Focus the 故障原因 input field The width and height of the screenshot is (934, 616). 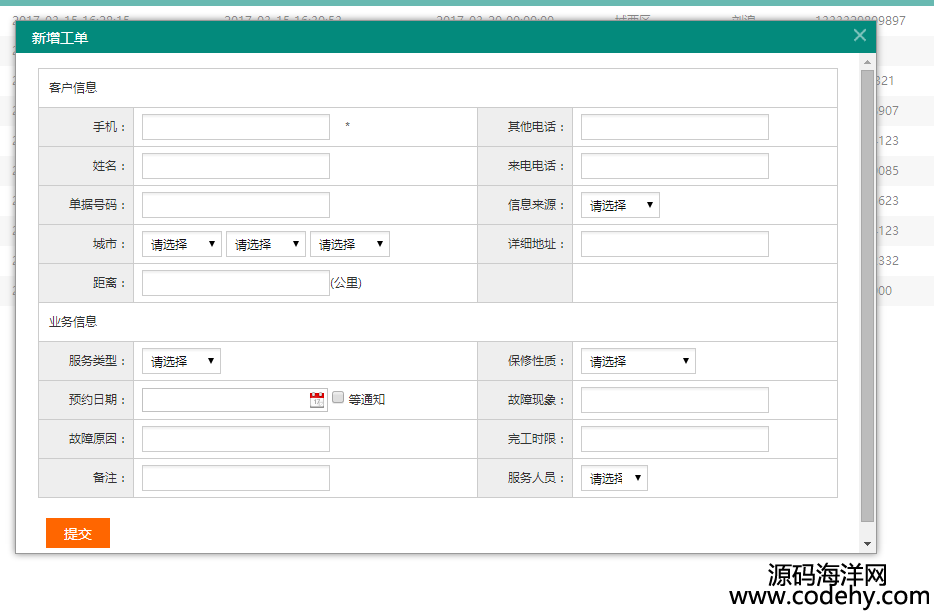coord(236,439)
